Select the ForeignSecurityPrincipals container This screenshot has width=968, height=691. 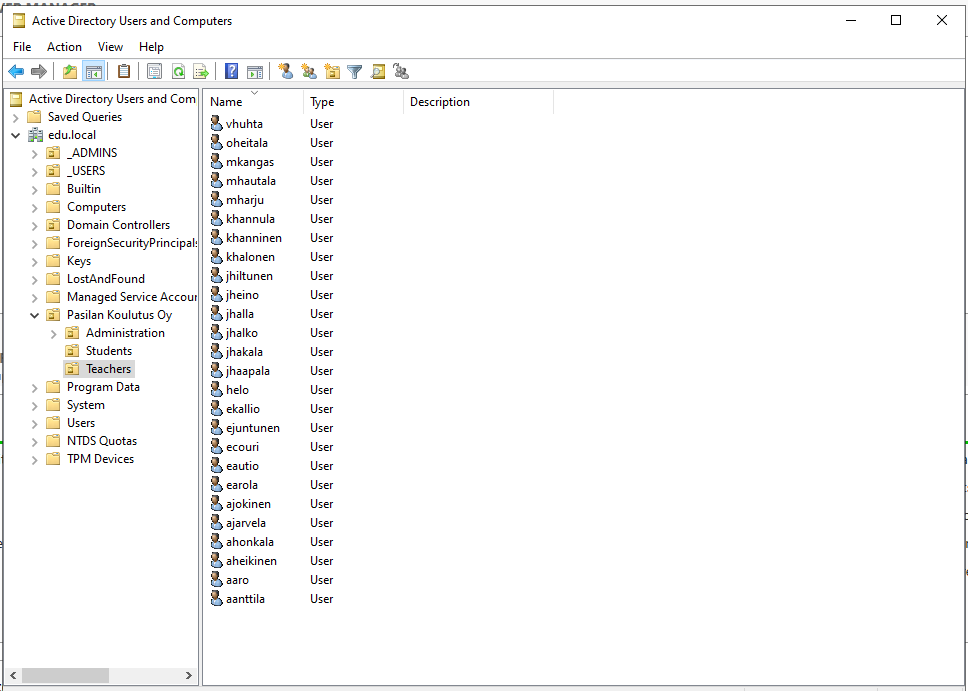131,243
